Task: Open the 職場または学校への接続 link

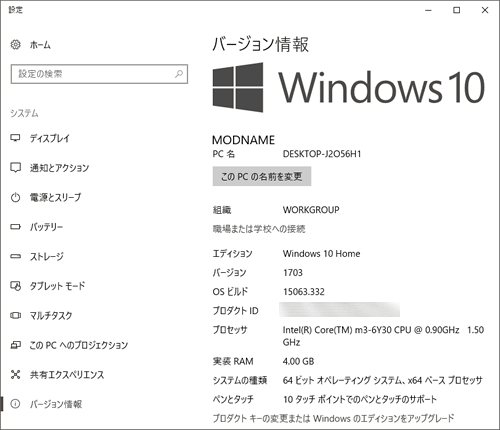Action: point(259,229)
